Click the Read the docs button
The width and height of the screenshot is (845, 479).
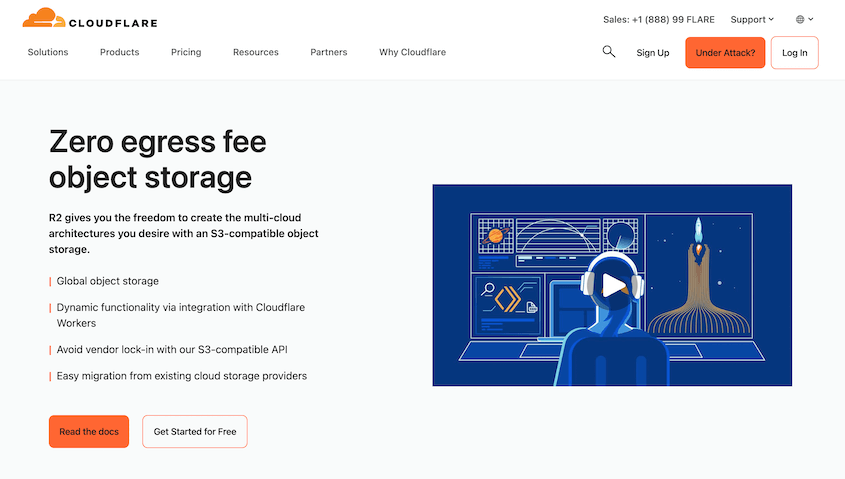(x=89, y=432)
